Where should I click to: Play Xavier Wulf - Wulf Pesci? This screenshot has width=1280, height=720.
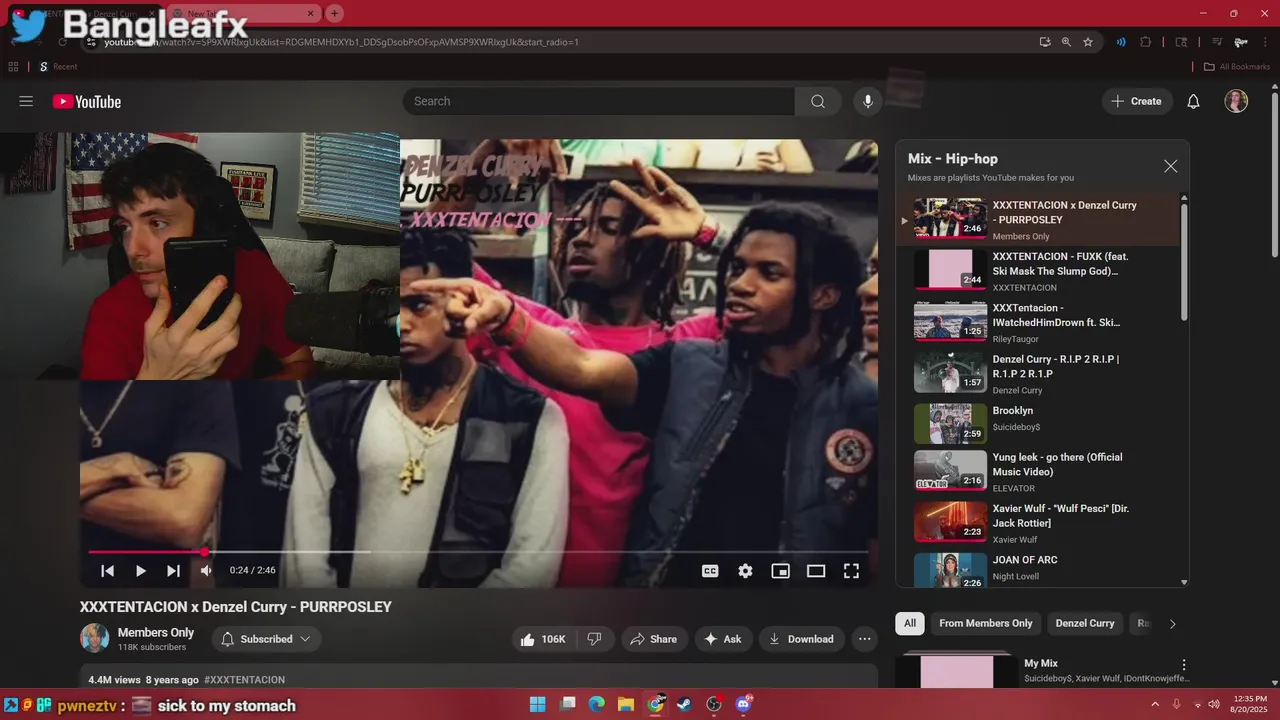coord(1038,522)
